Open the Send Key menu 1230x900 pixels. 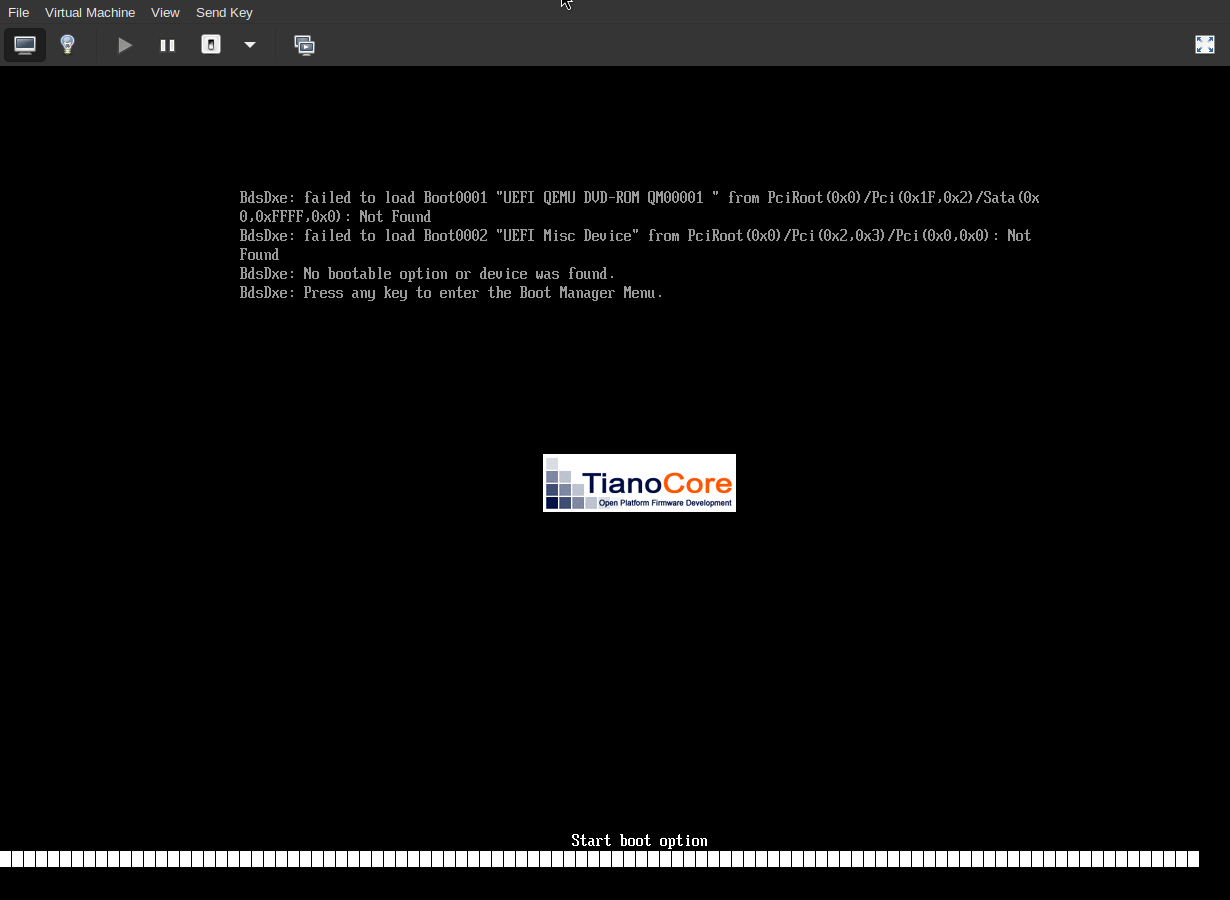click(x=224, y=12)
